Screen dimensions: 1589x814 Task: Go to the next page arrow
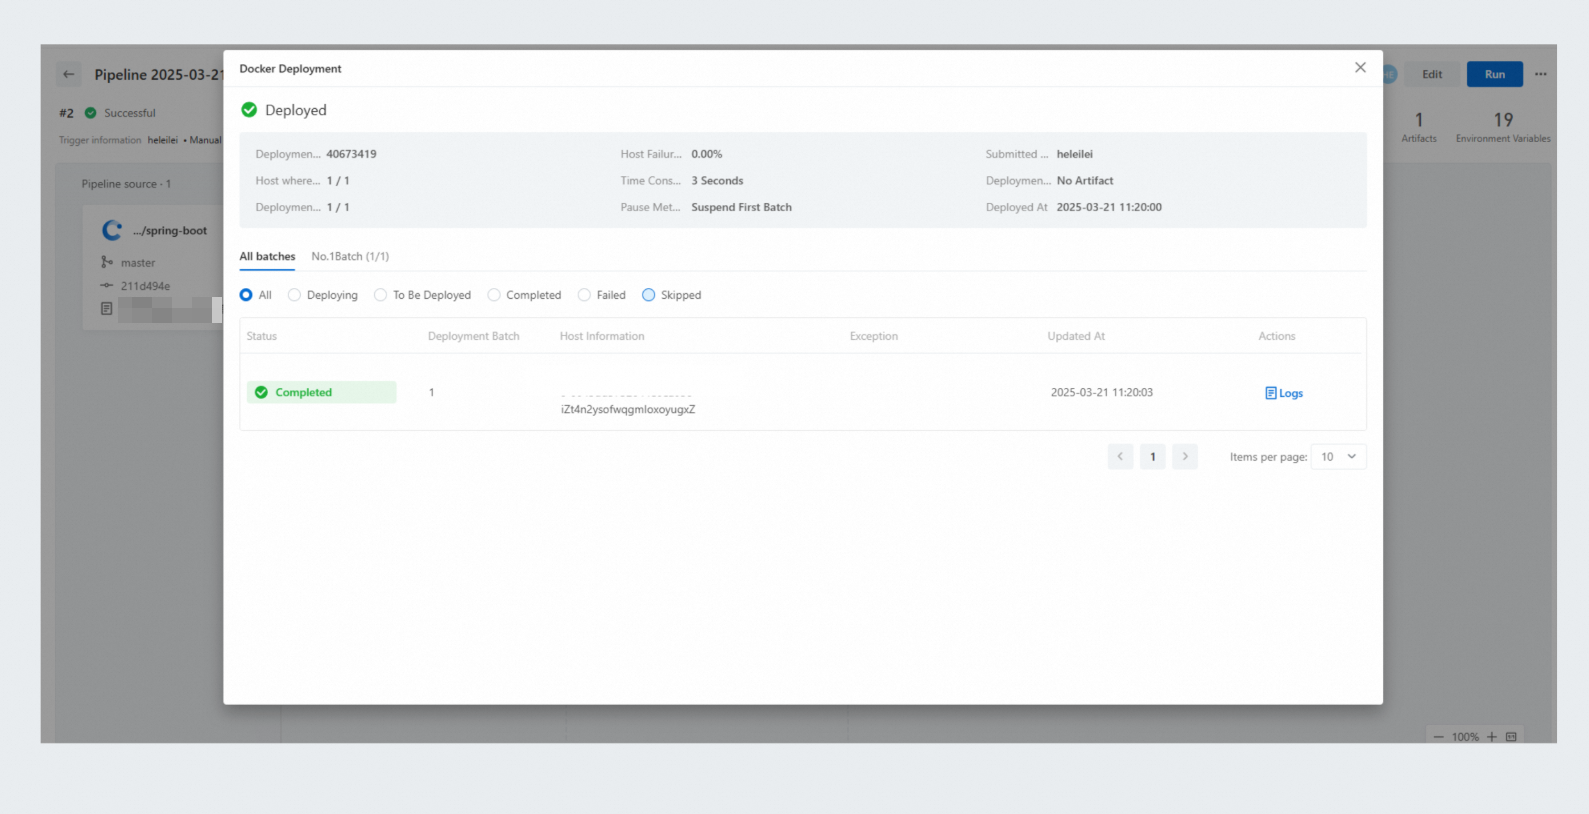click(1185, 457)
